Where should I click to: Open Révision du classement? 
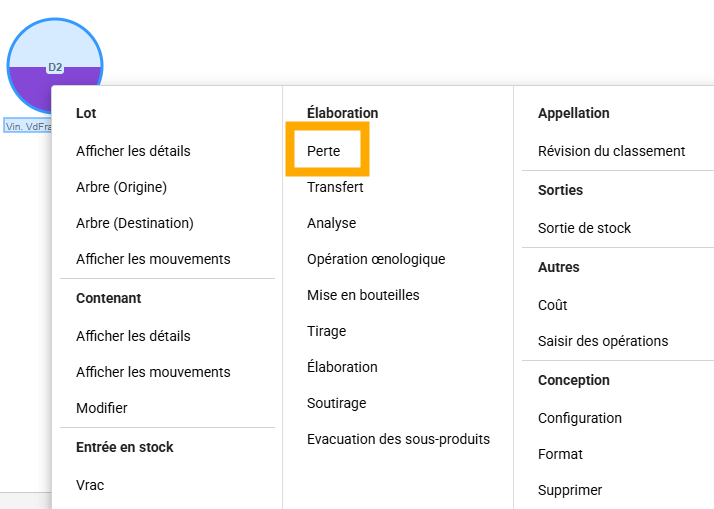[x=611, y=151]
